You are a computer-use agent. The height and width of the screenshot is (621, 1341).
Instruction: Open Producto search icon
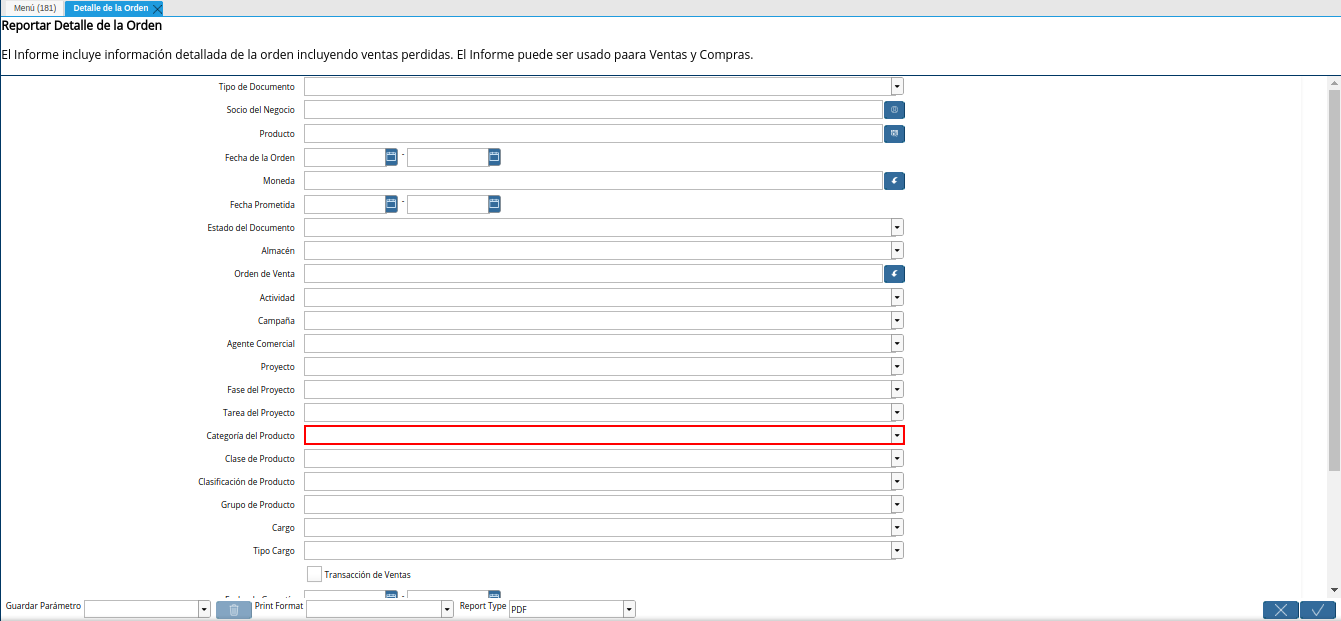(894, 133)
